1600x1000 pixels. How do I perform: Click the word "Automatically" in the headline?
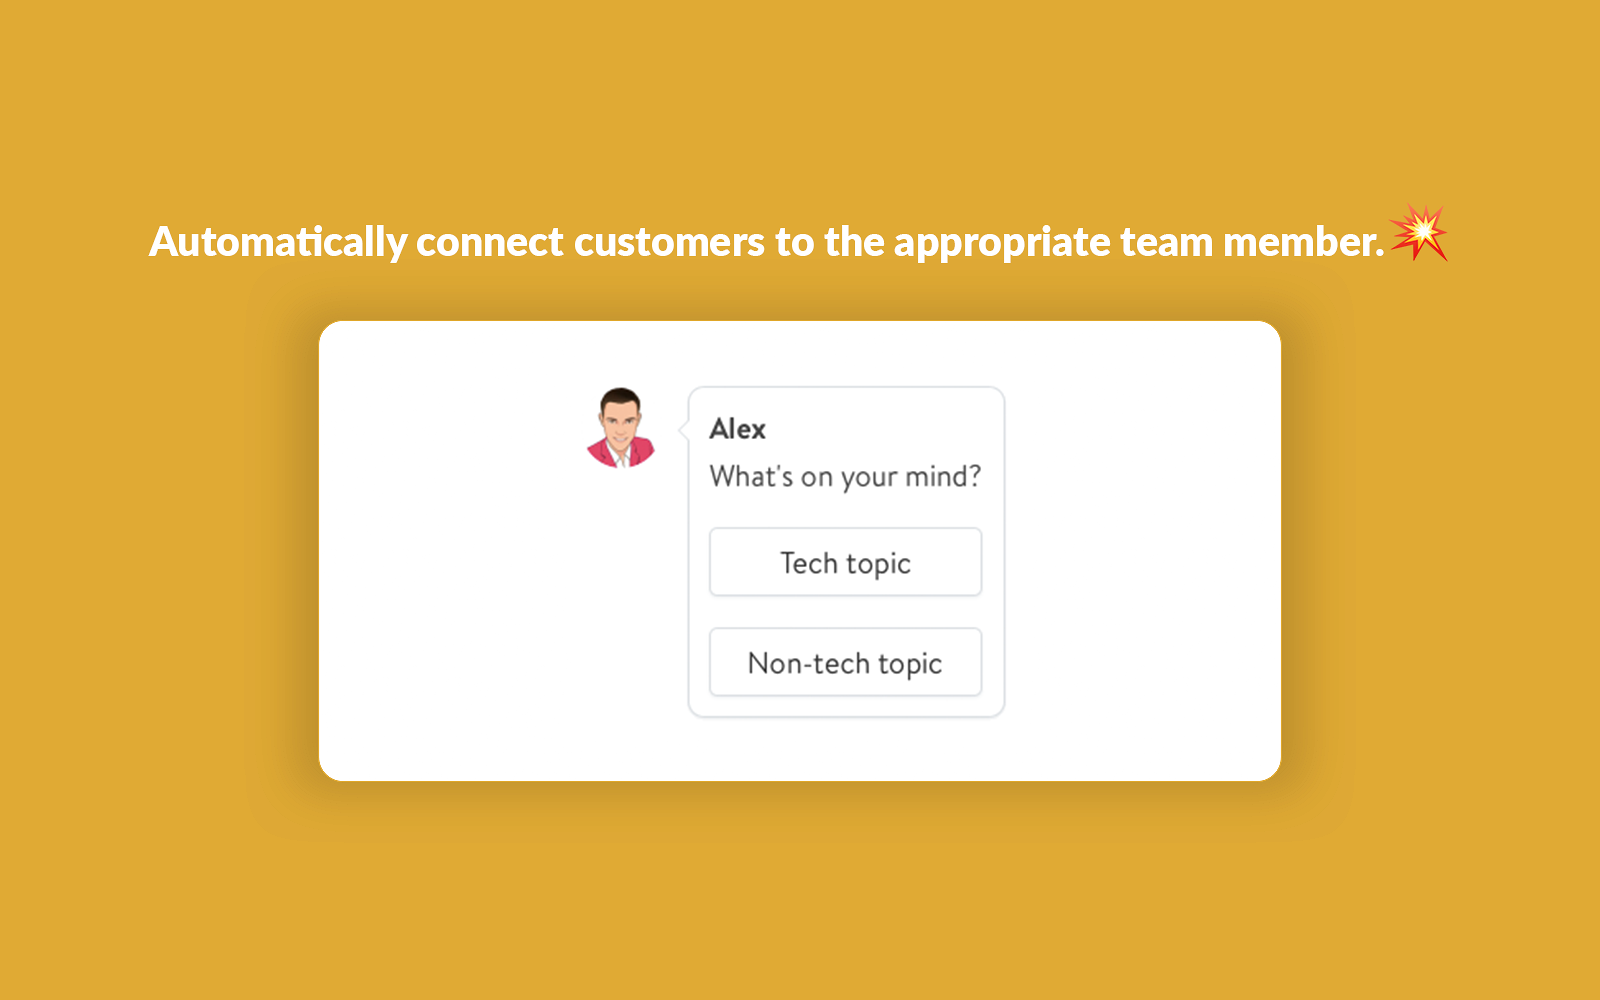(x=278, y=242)
